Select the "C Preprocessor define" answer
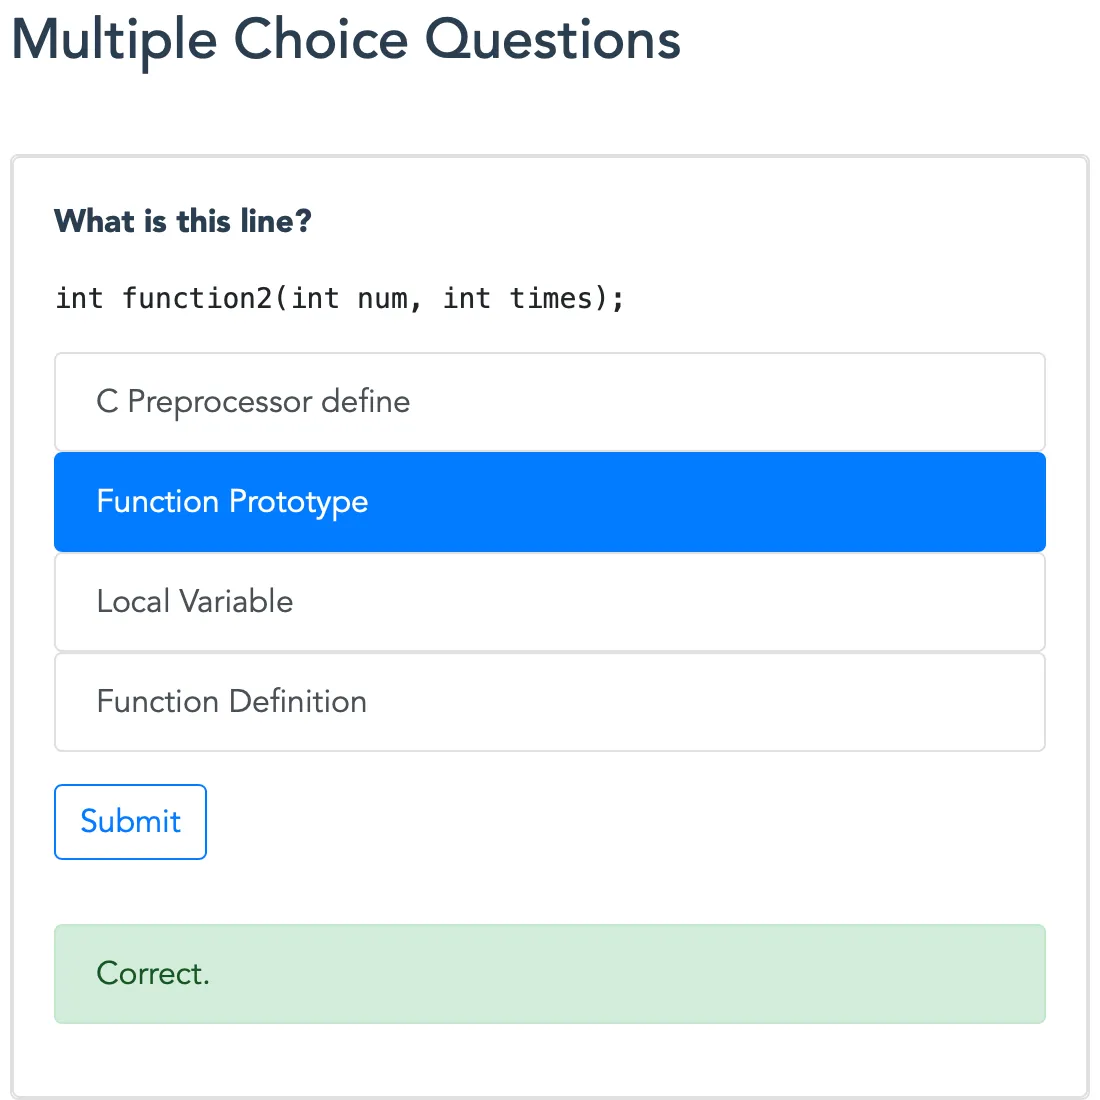Viewport: 1100px width, 1100px height. click(x=549, y=402)
